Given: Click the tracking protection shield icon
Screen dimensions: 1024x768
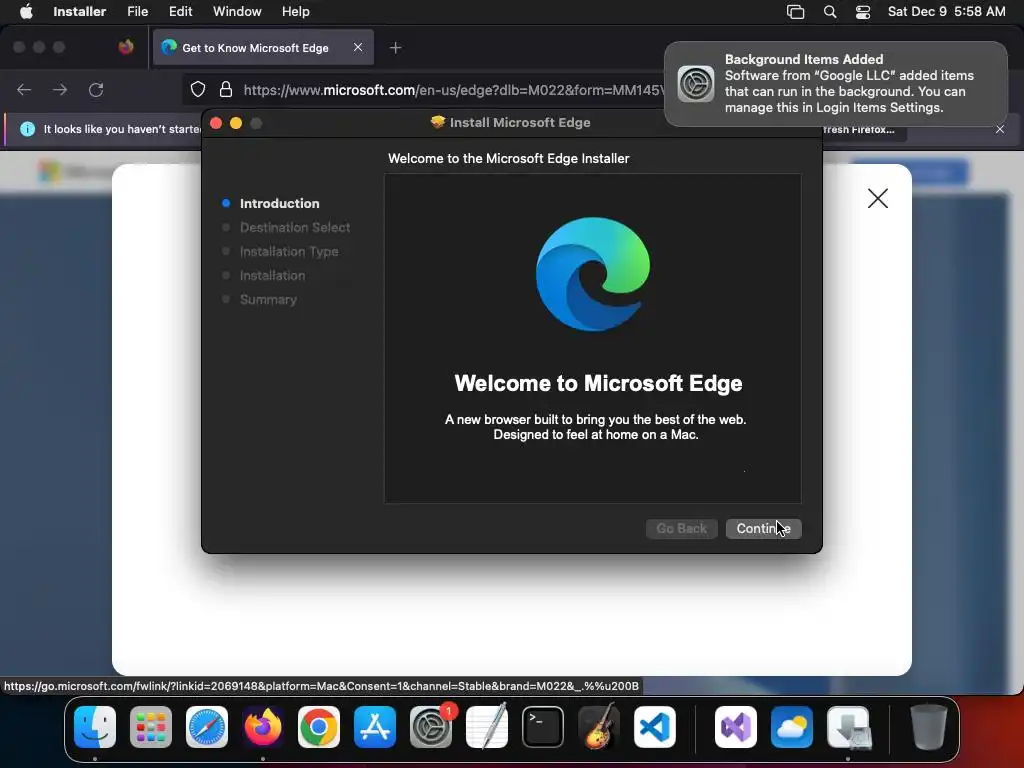Looking at the screenshot, I should 197,89.
